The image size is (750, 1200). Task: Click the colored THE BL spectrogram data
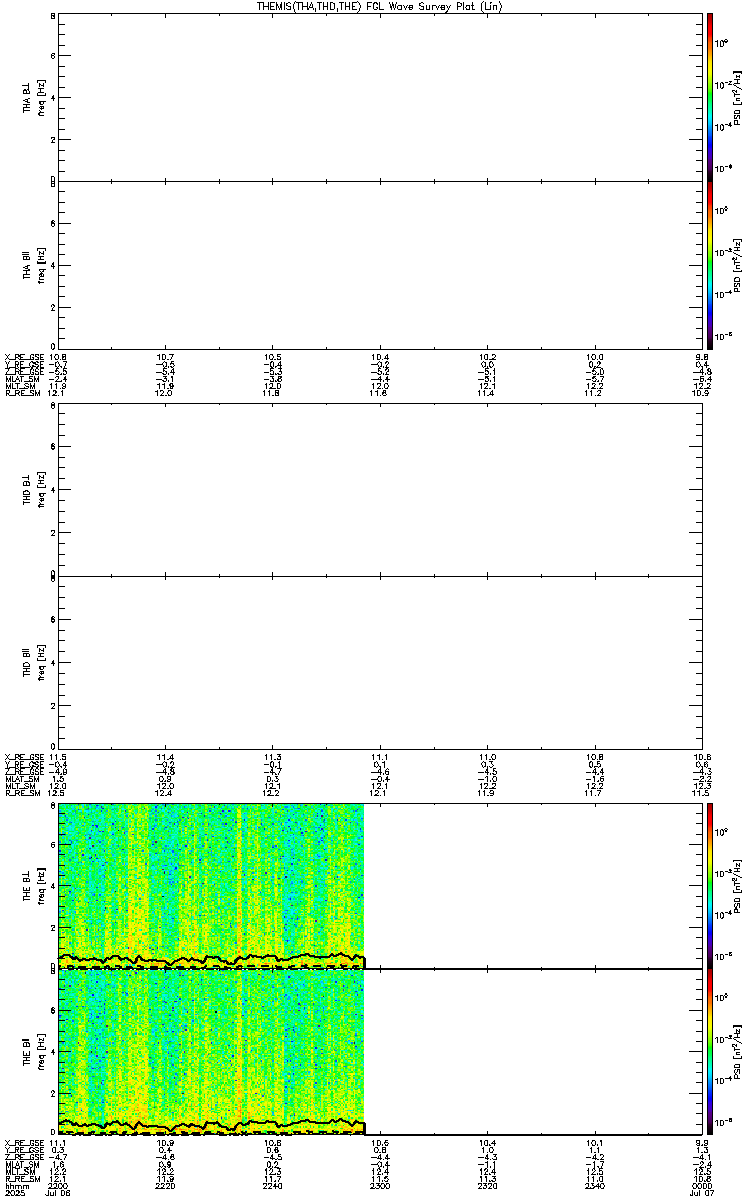[x=211, y=885]
